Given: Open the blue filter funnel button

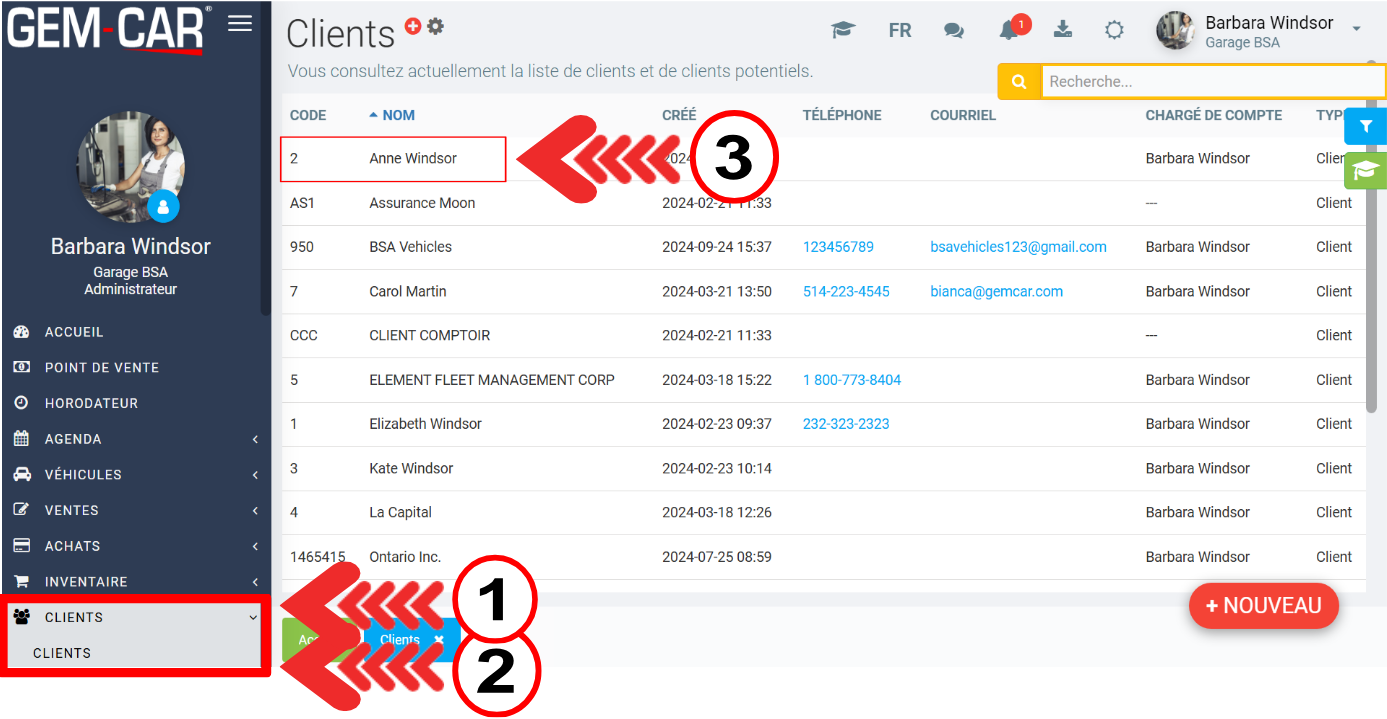Looking at the screenshot, I should 1365,127.
